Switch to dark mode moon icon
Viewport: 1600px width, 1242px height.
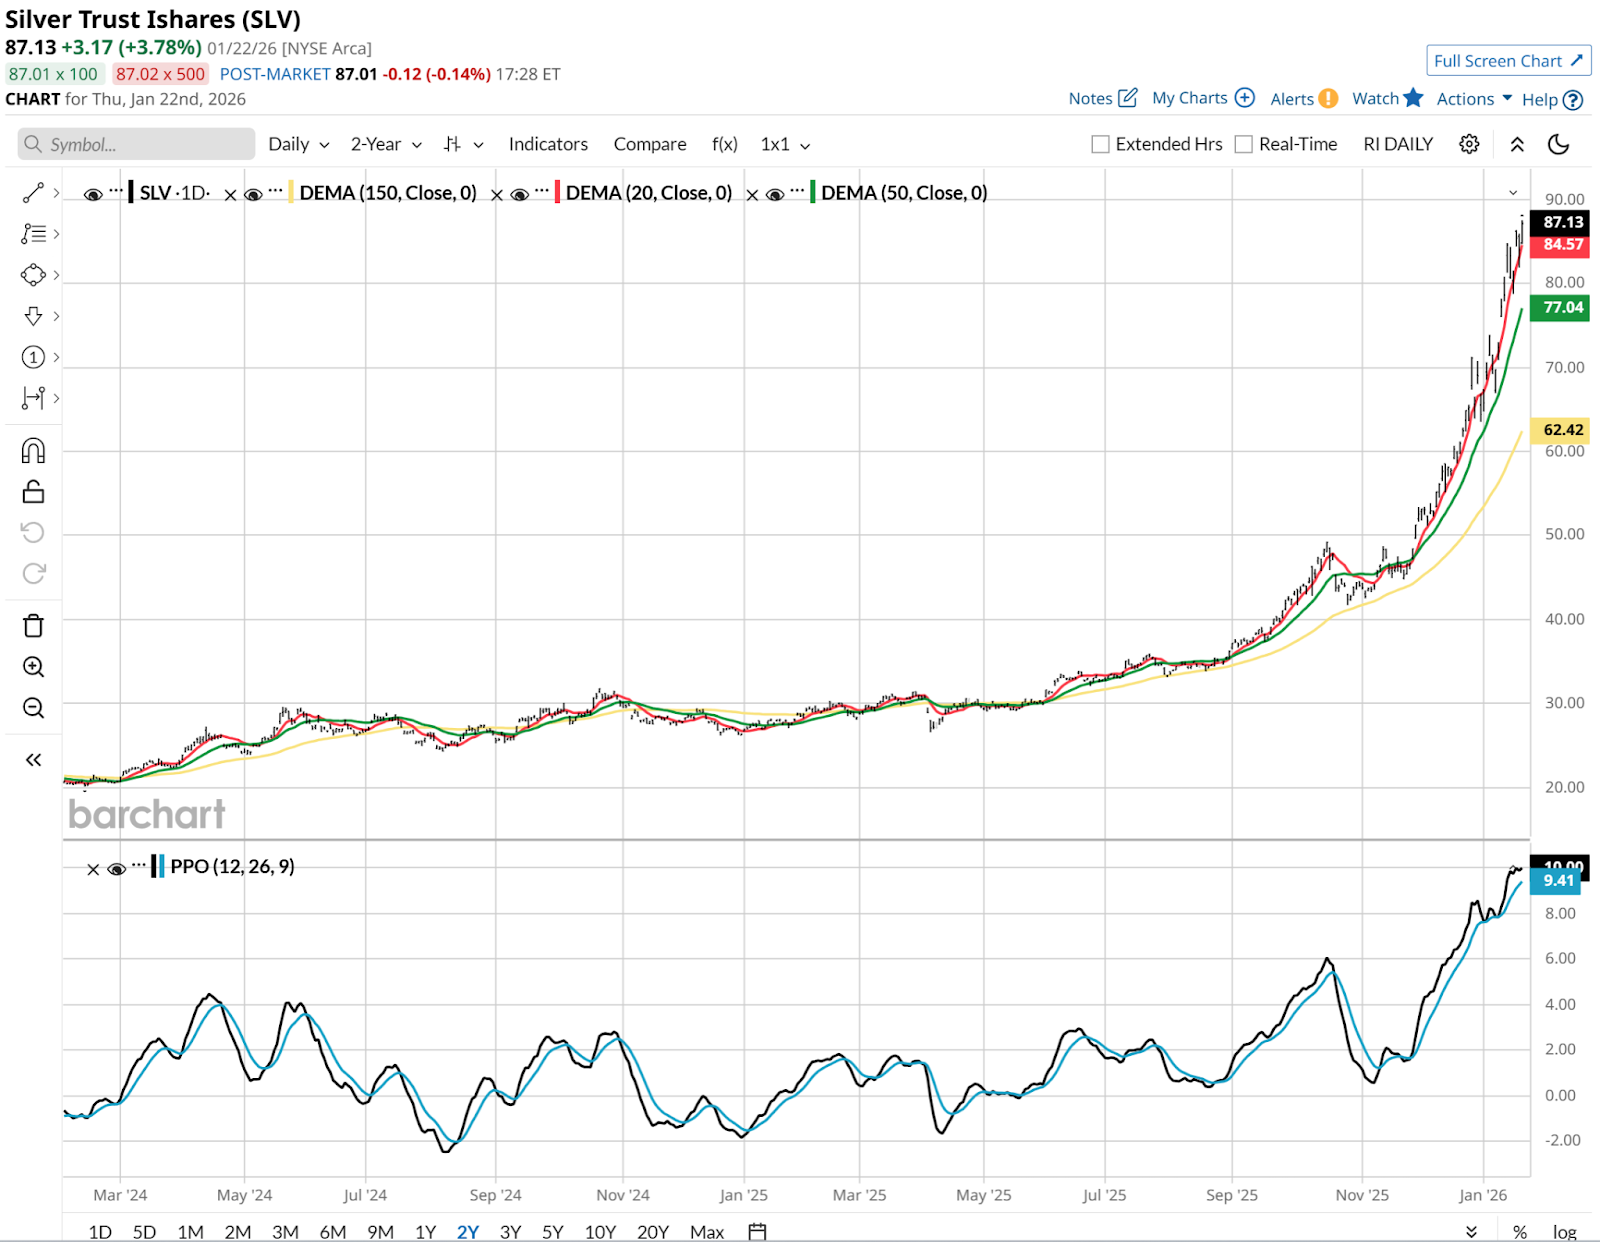point(1558,144)
